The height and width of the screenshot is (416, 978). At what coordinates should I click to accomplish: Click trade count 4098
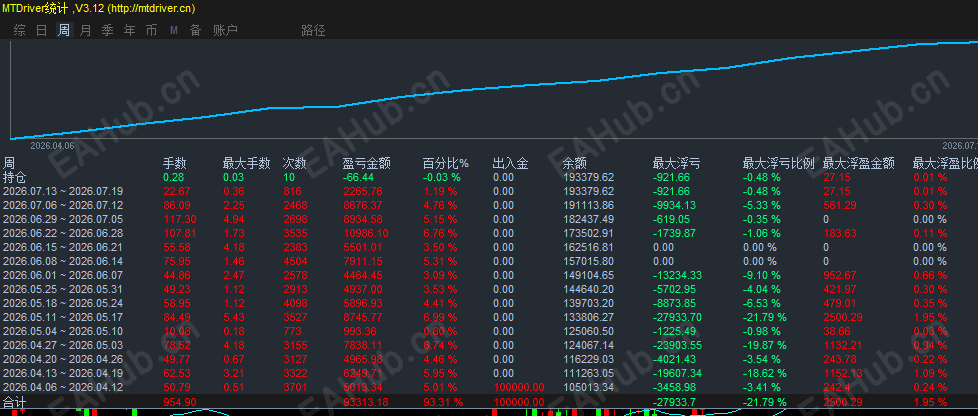point(294,303)
